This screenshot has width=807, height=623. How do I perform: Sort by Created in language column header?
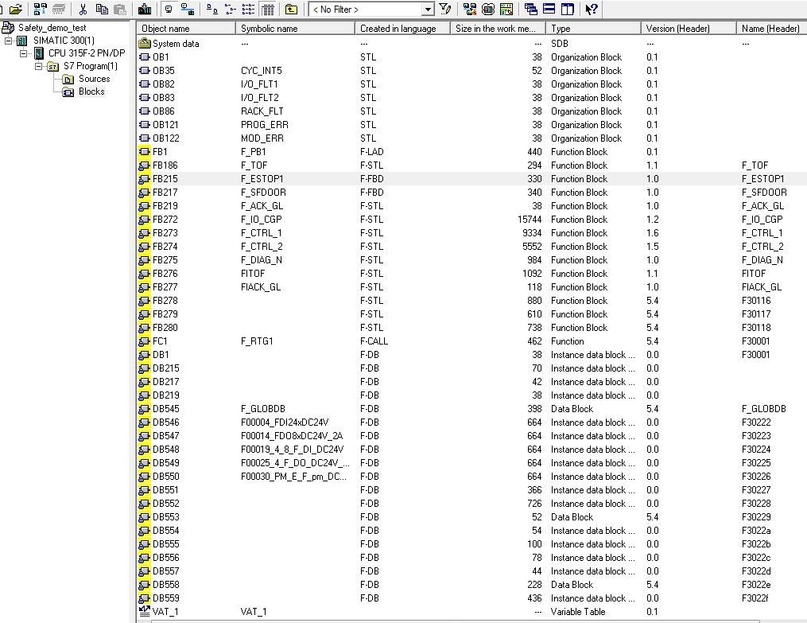pos(402,28)
